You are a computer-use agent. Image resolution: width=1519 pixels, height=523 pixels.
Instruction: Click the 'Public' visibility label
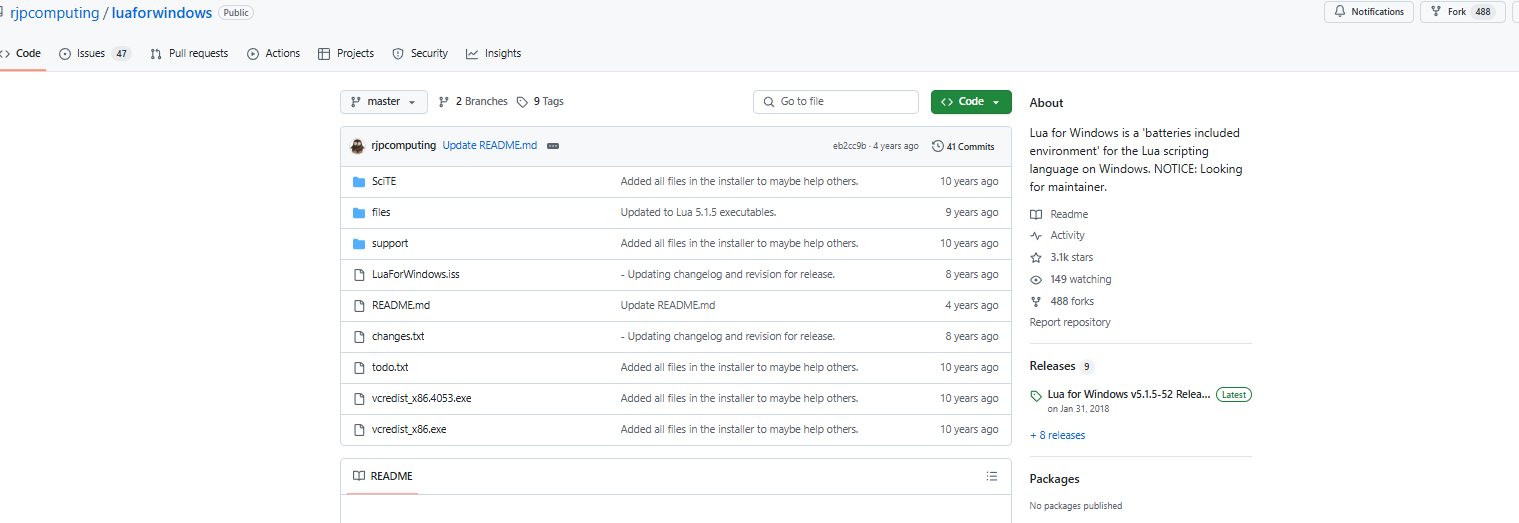tap(236, 13)
